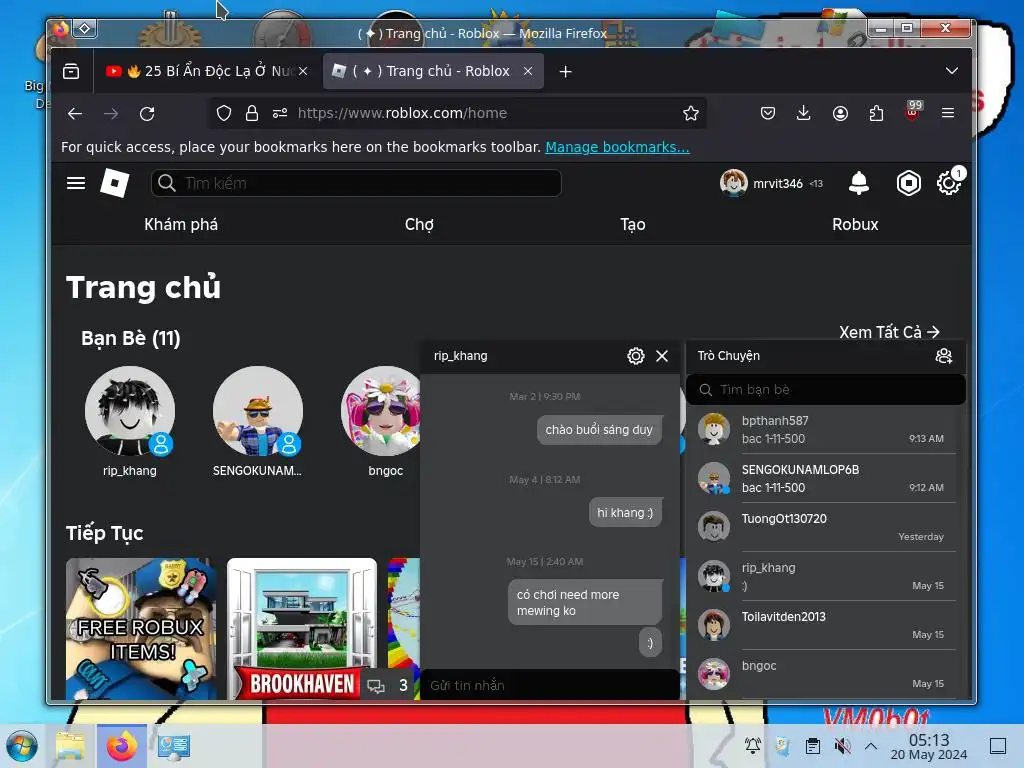1024x768 pixels.
Task: Create a group chat from Trò Chuyện
Action: click(x=944, y=356)
